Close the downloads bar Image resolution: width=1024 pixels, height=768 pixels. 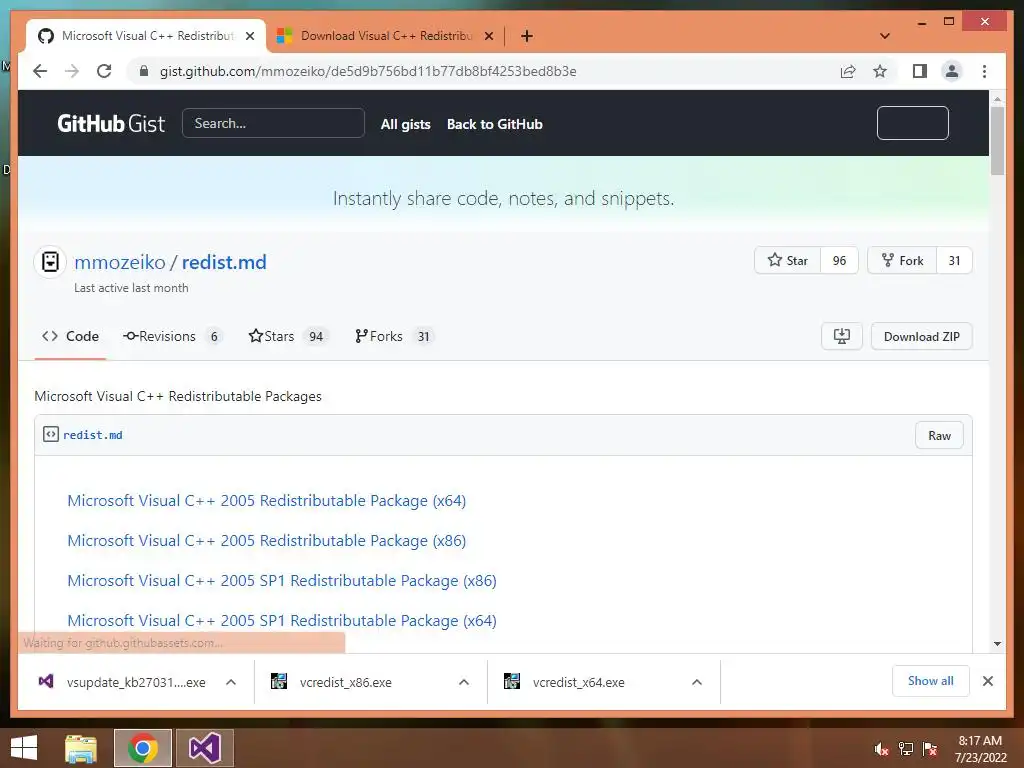[988, 681]
